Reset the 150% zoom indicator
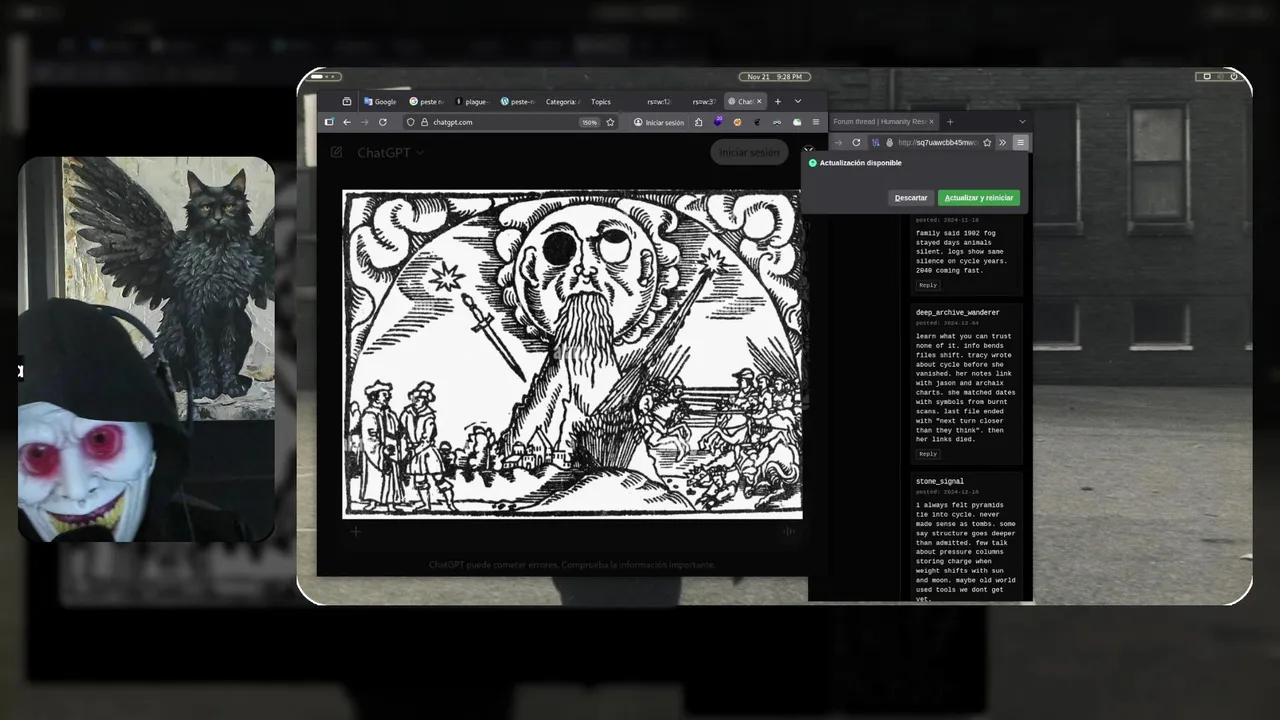The height and width of the screenshot is (720, 1280). click(x=590, y=122)
